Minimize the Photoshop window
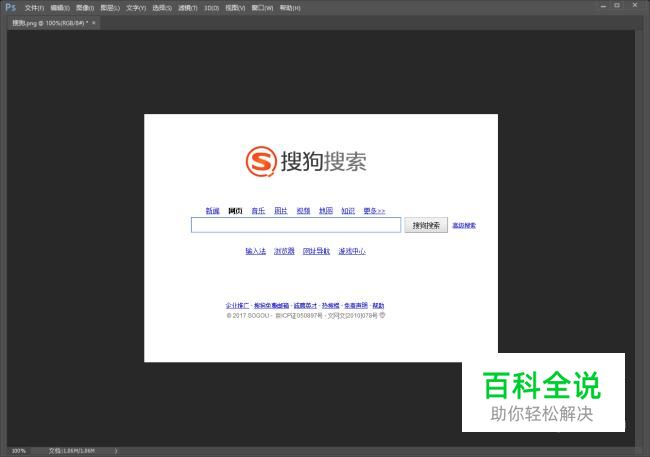 pyautogui.click(x=603, y=6)
